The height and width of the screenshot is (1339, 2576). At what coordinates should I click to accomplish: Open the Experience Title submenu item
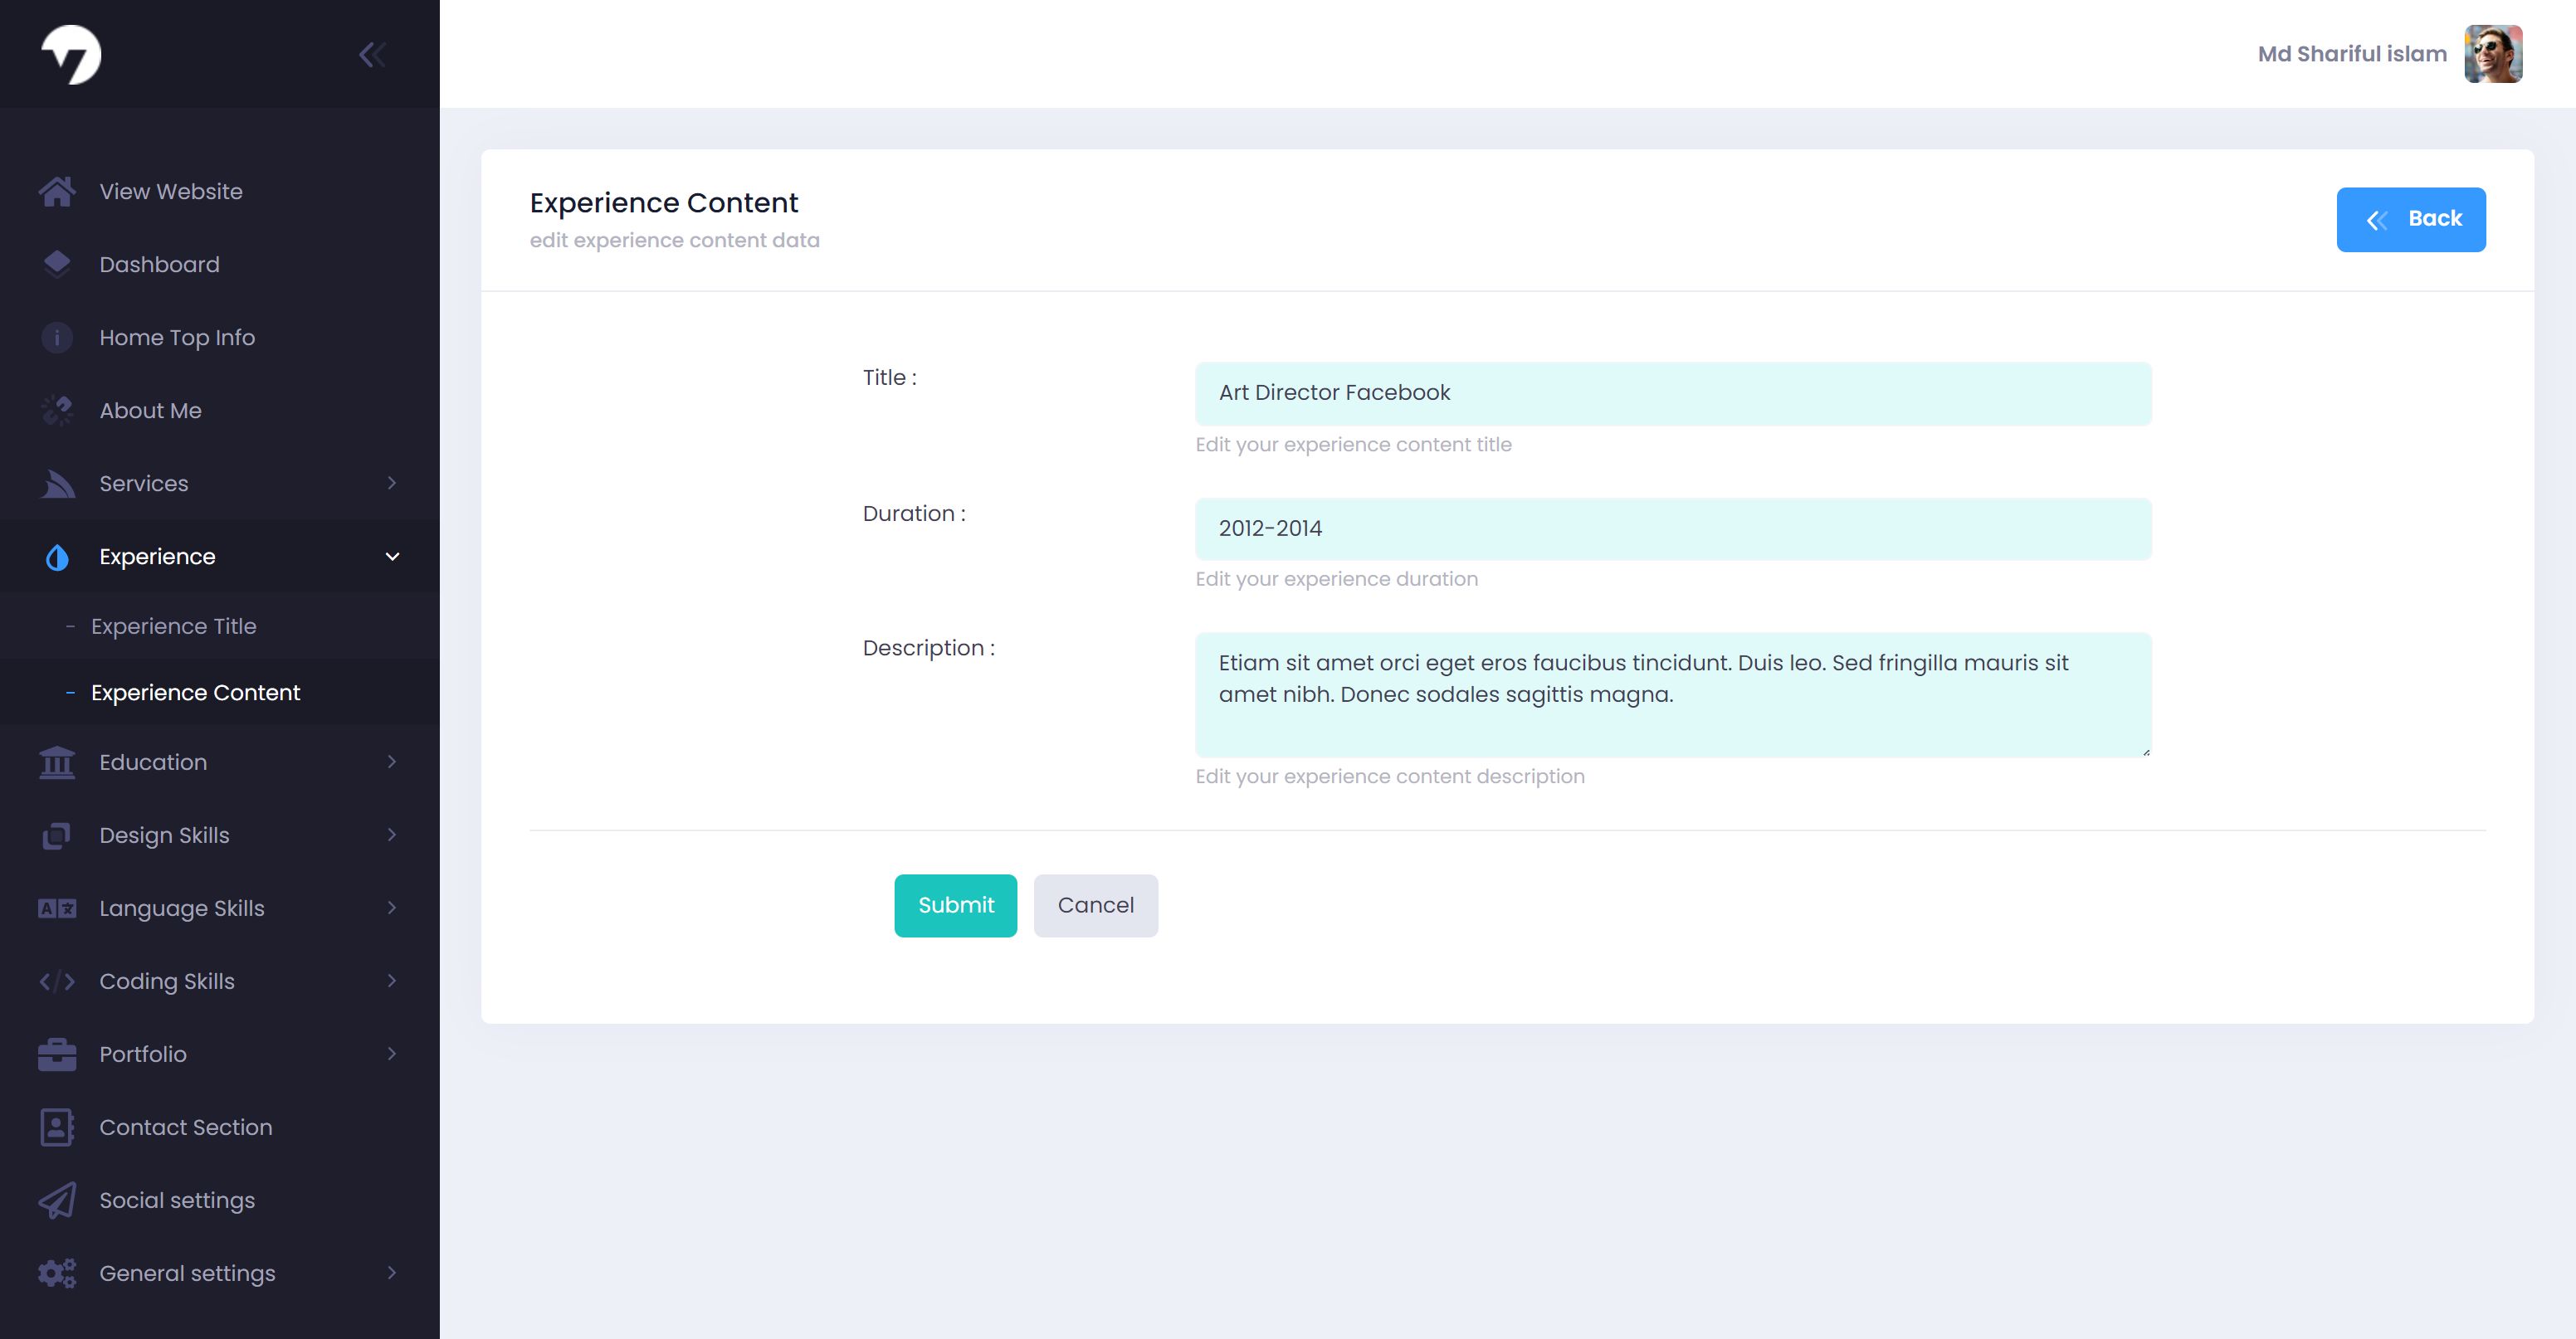pos(174,626)
